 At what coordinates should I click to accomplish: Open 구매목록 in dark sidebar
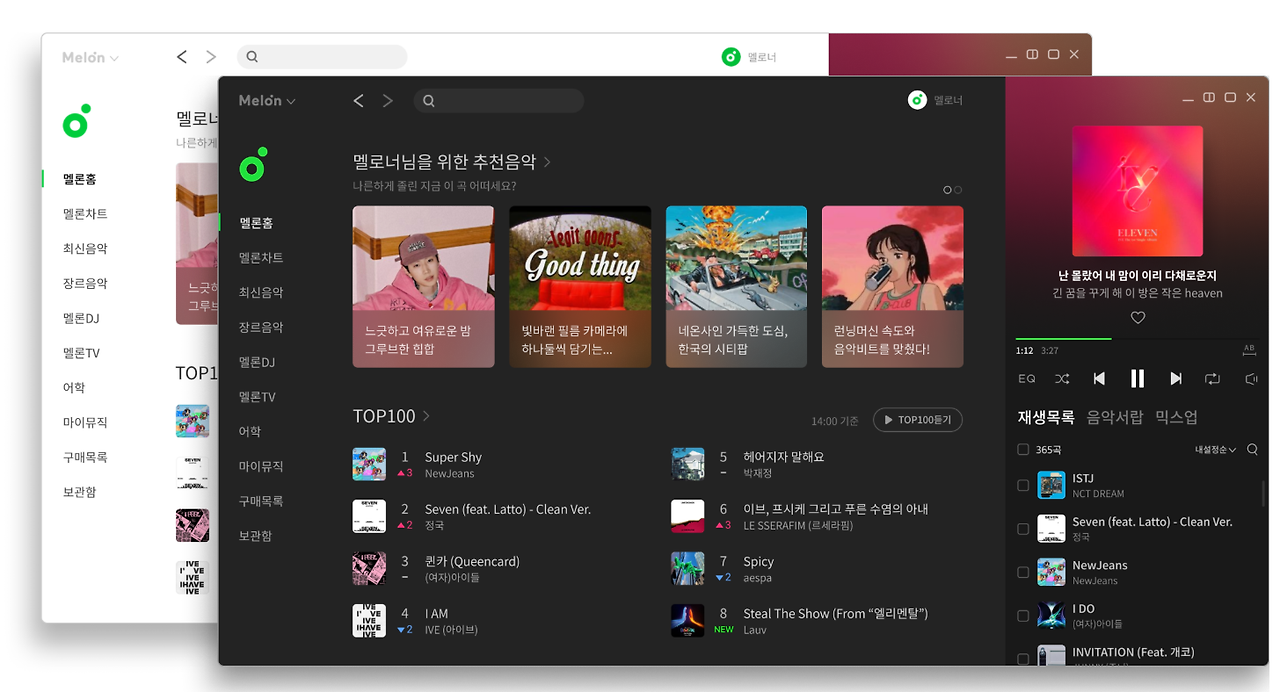click(x=261, y=501)
